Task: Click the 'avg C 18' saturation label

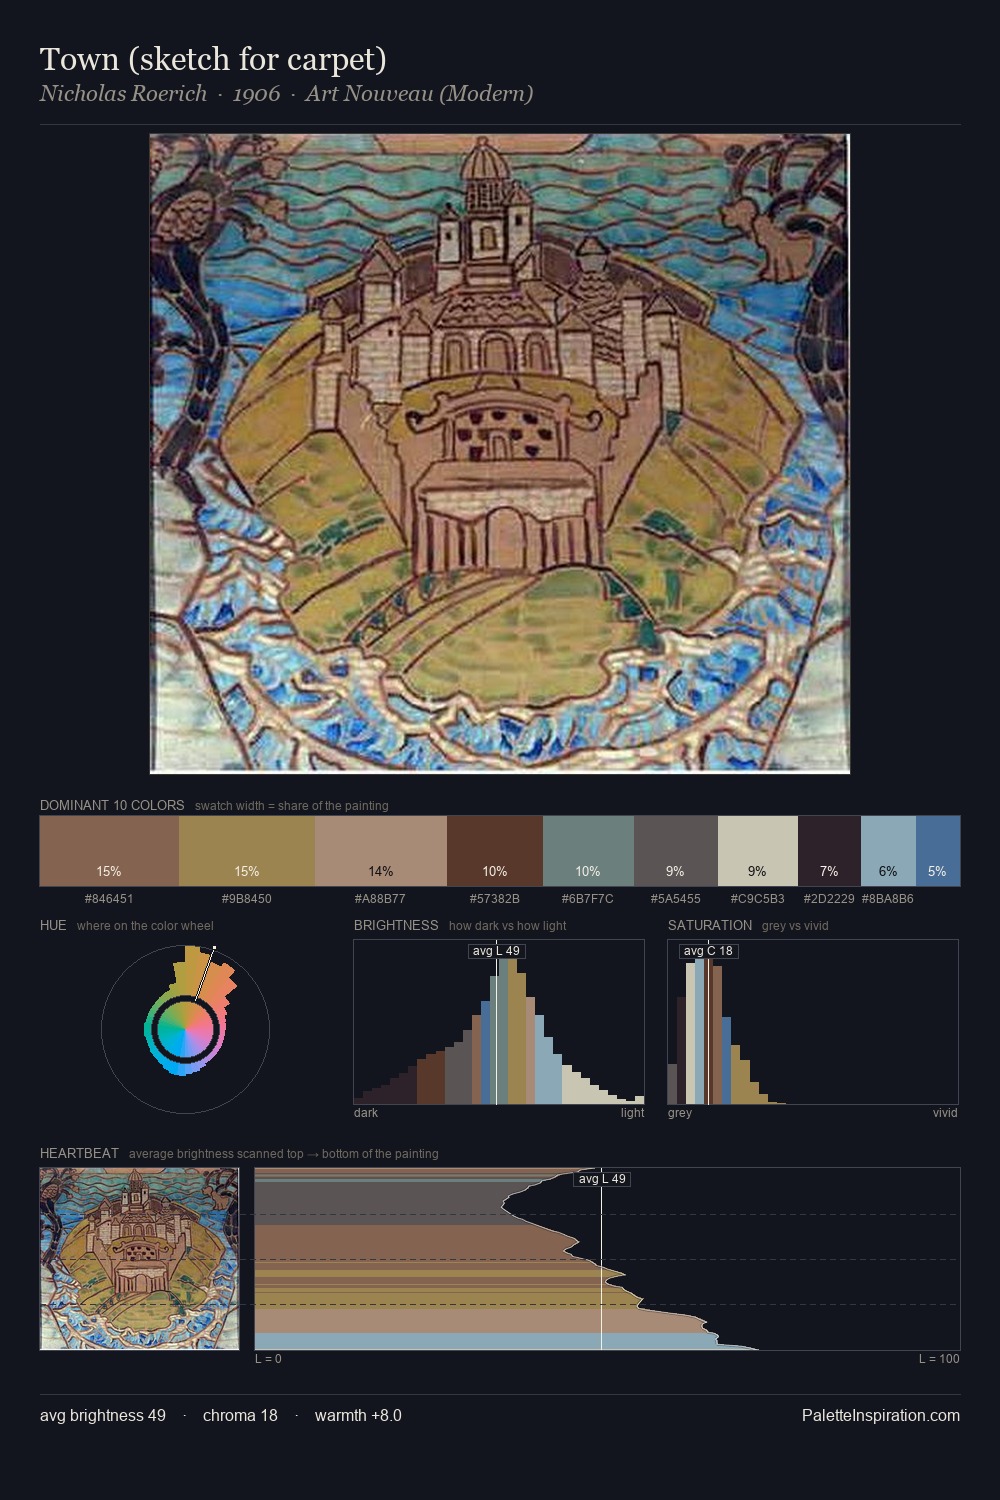Action: [x=709, y=951]
